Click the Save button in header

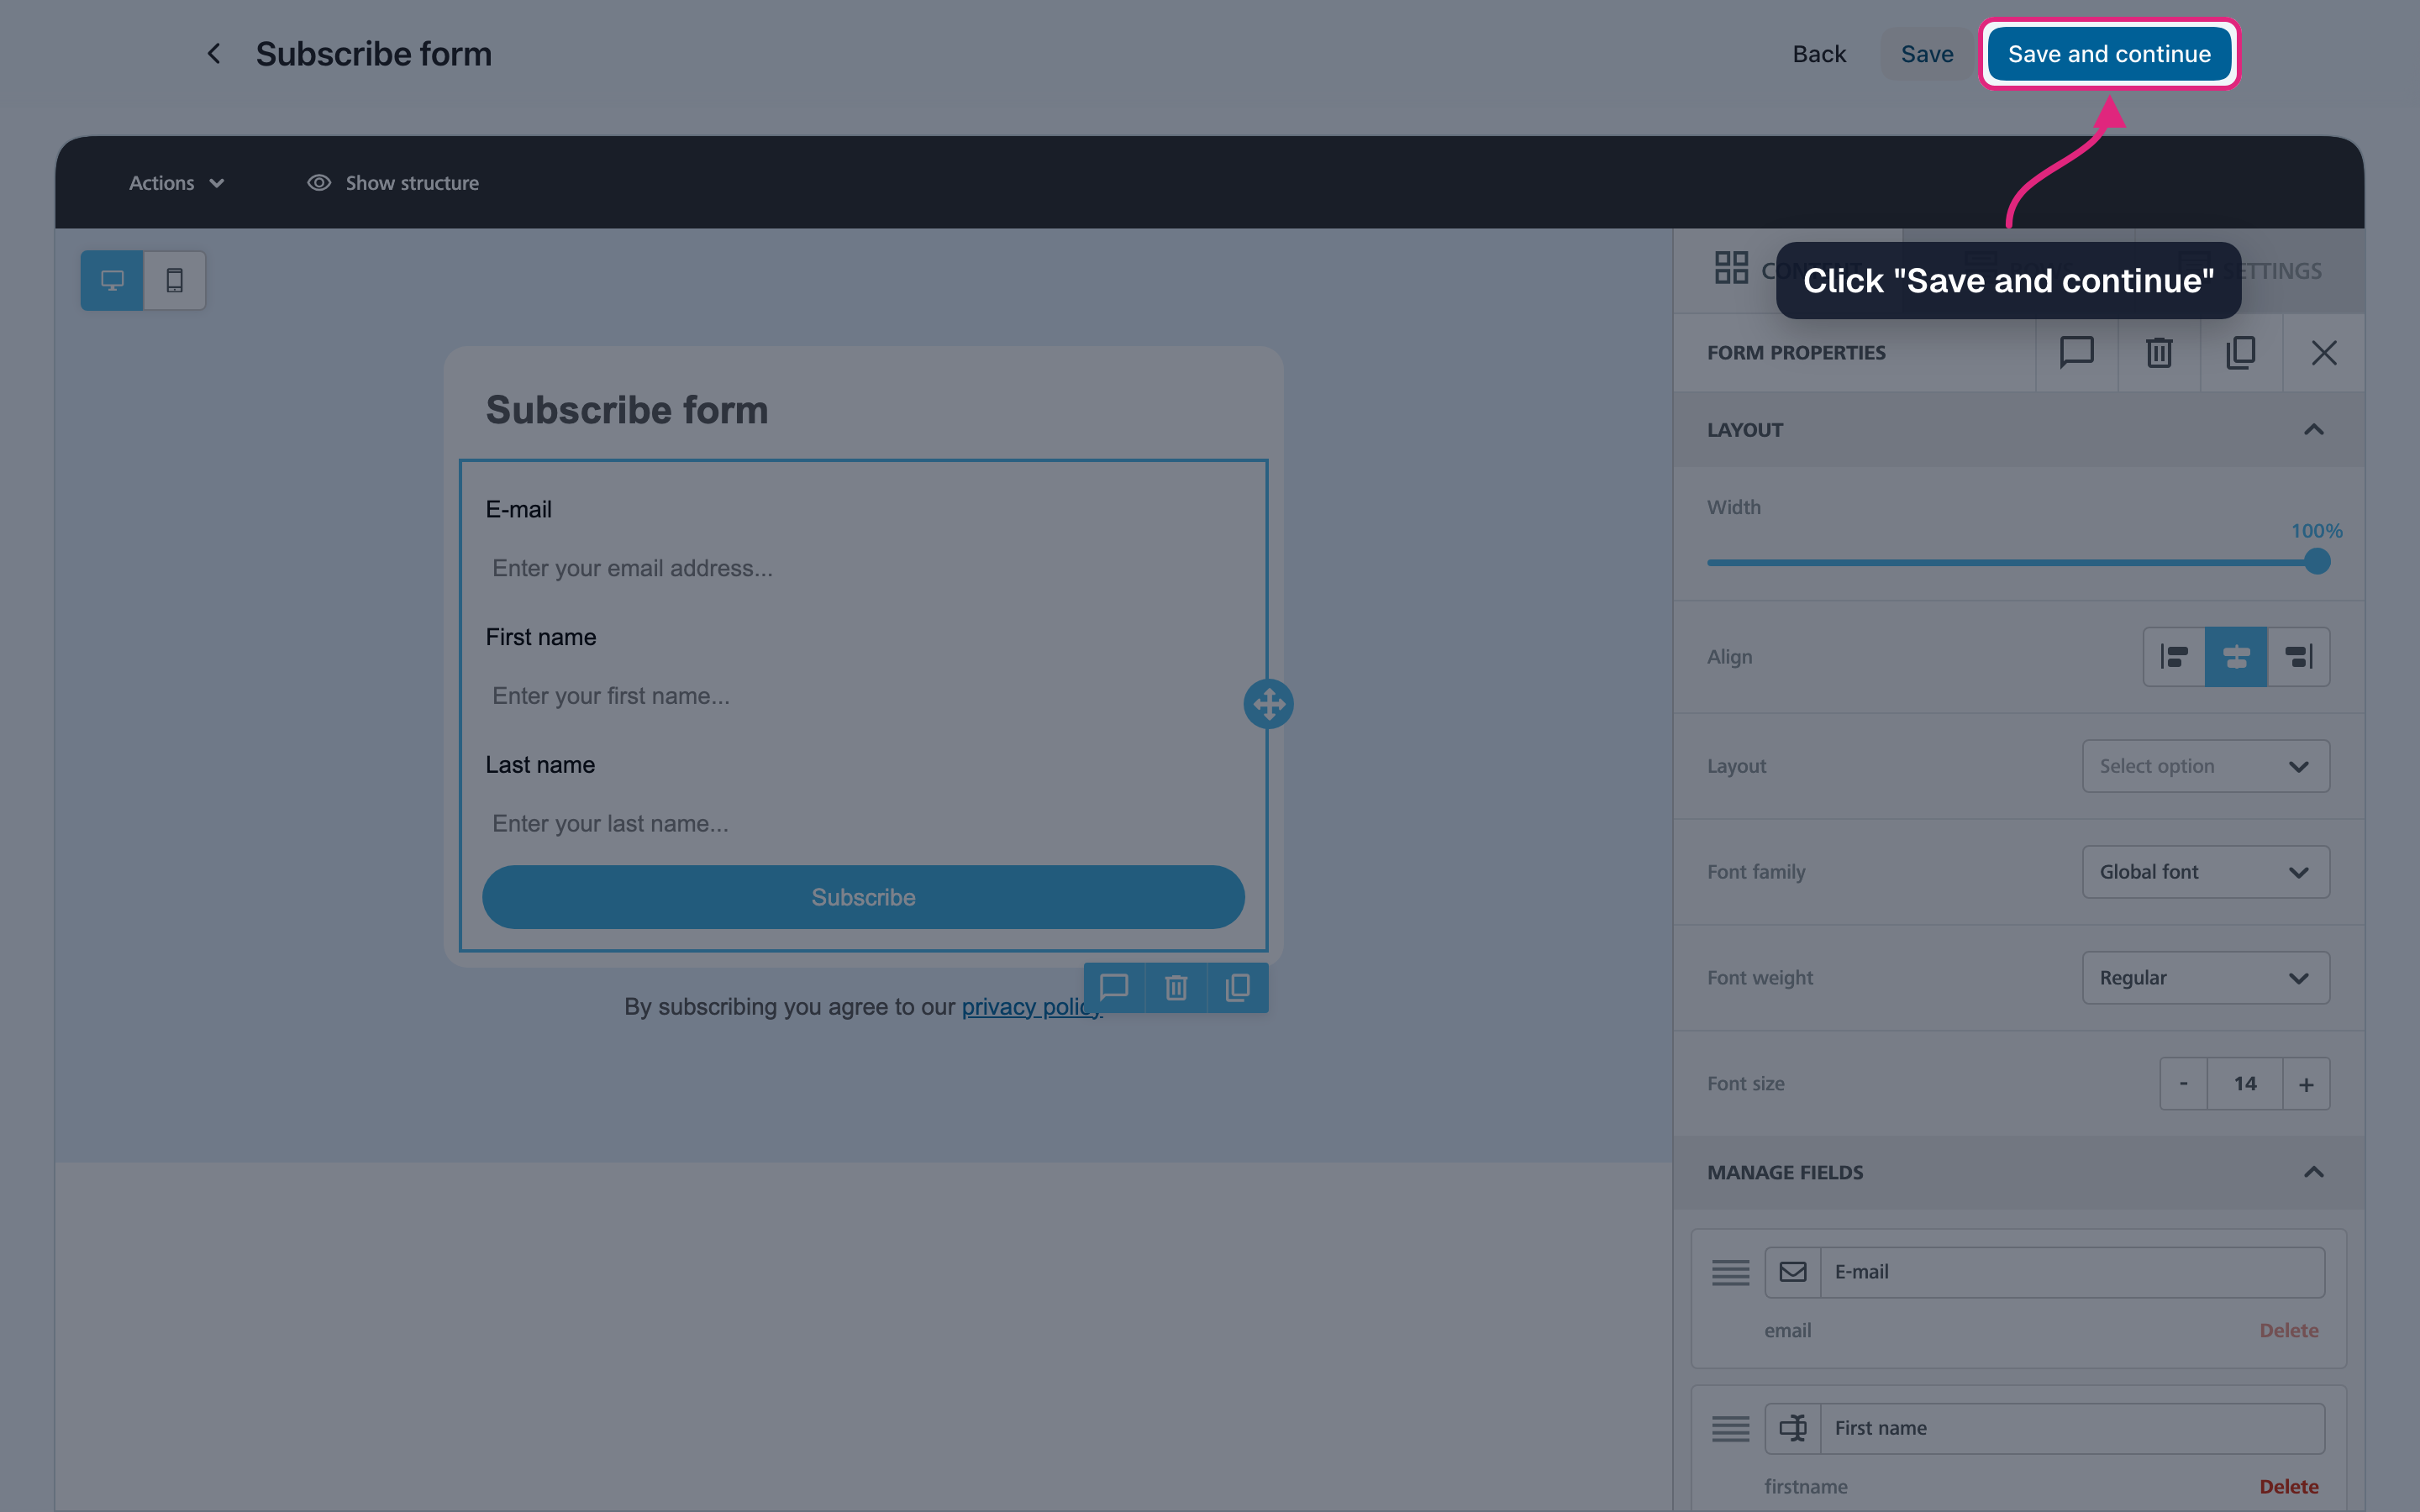[1926, 54]
